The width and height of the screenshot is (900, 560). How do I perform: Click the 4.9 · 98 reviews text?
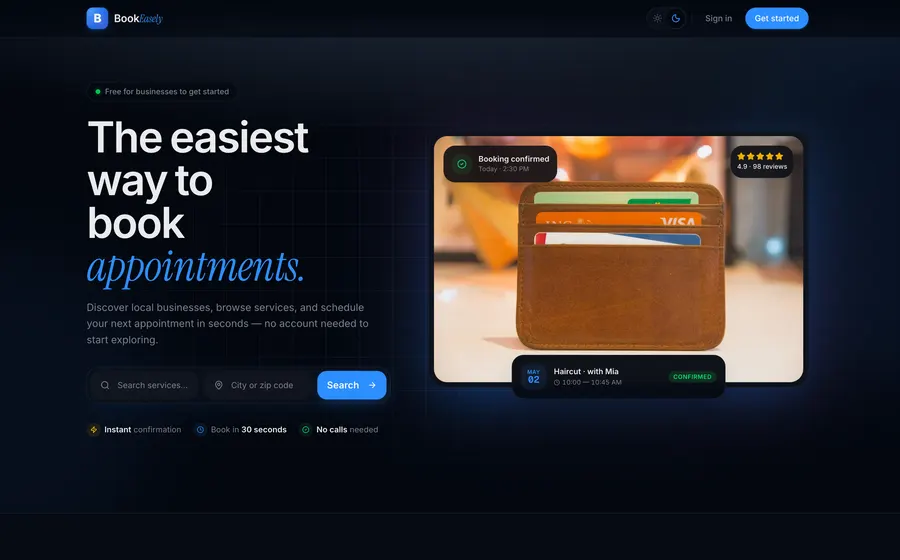click(762, 166)
